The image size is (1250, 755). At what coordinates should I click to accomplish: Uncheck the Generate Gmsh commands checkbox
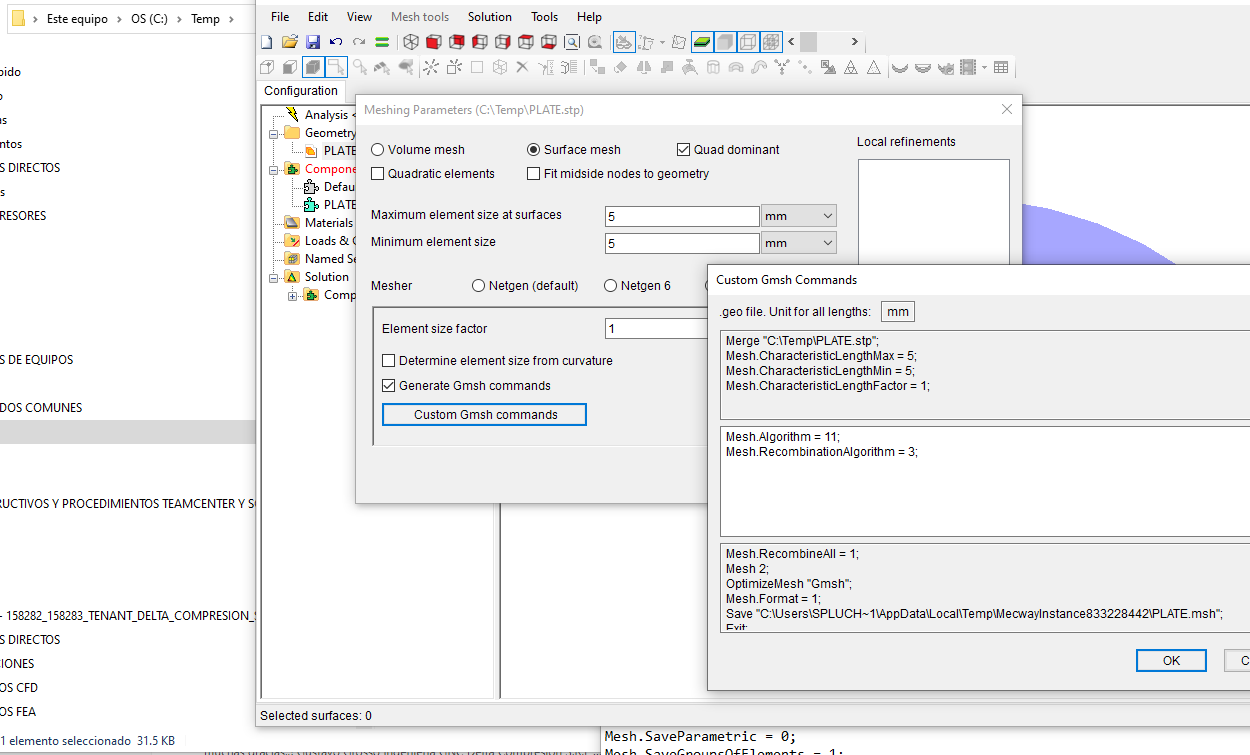point(389,385)
